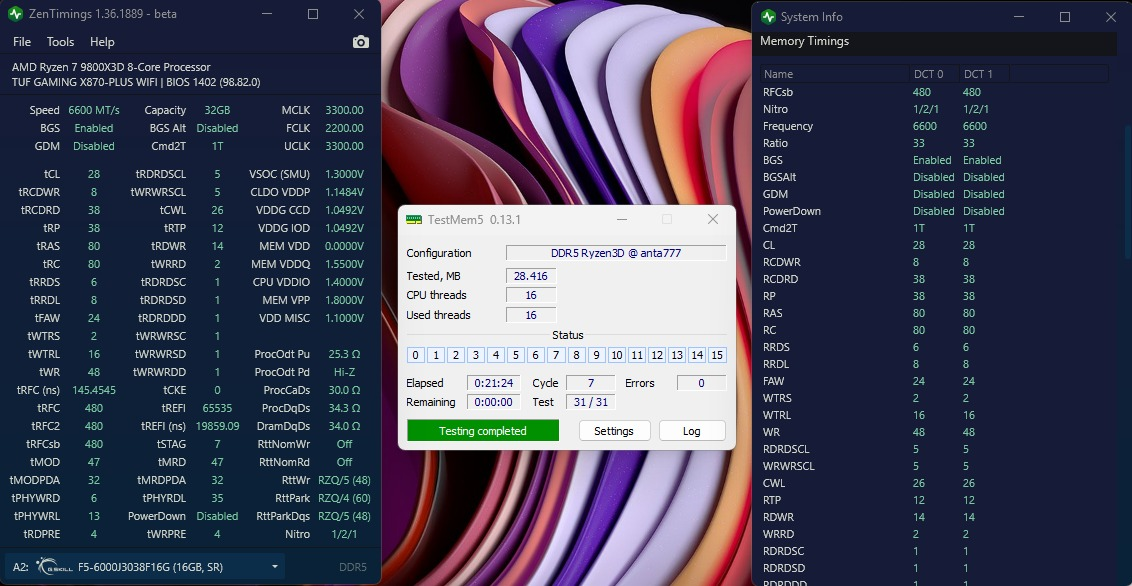Open the File menu in ZenTimings
The image size is (1132, 586).
tap(22, 42)
